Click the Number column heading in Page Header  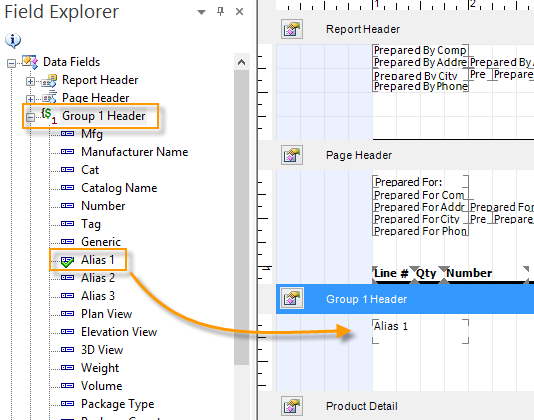coord(469,273)
